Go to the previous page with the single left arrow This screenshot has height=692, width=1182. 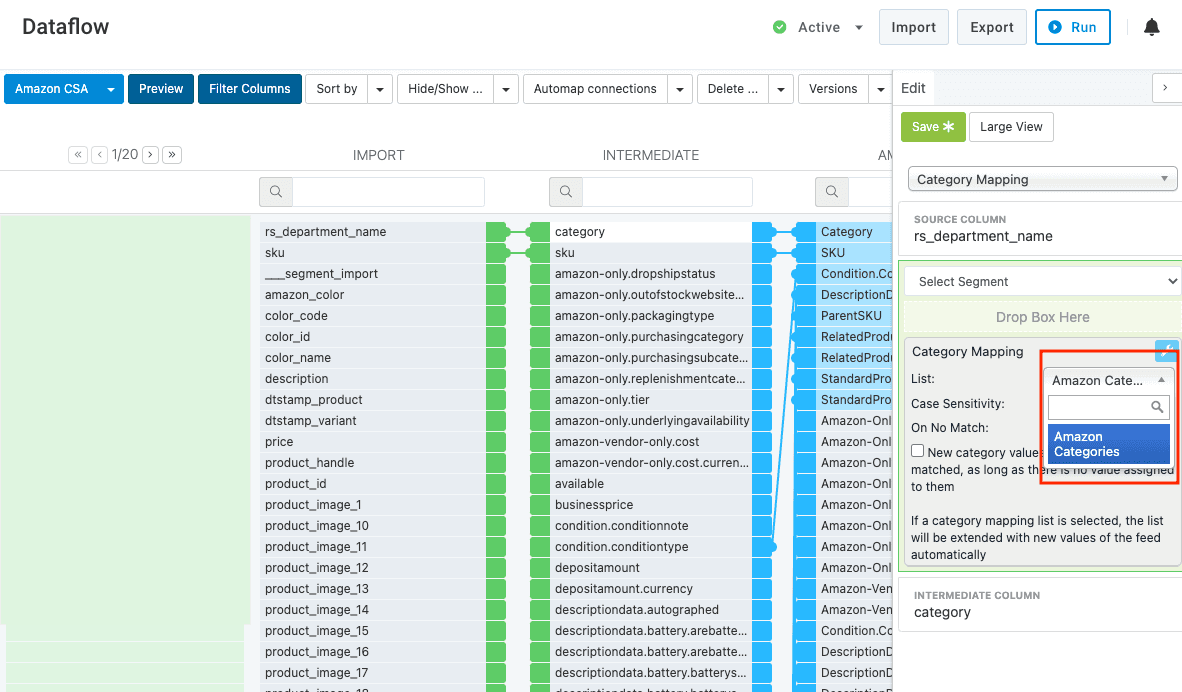point(100,155)
